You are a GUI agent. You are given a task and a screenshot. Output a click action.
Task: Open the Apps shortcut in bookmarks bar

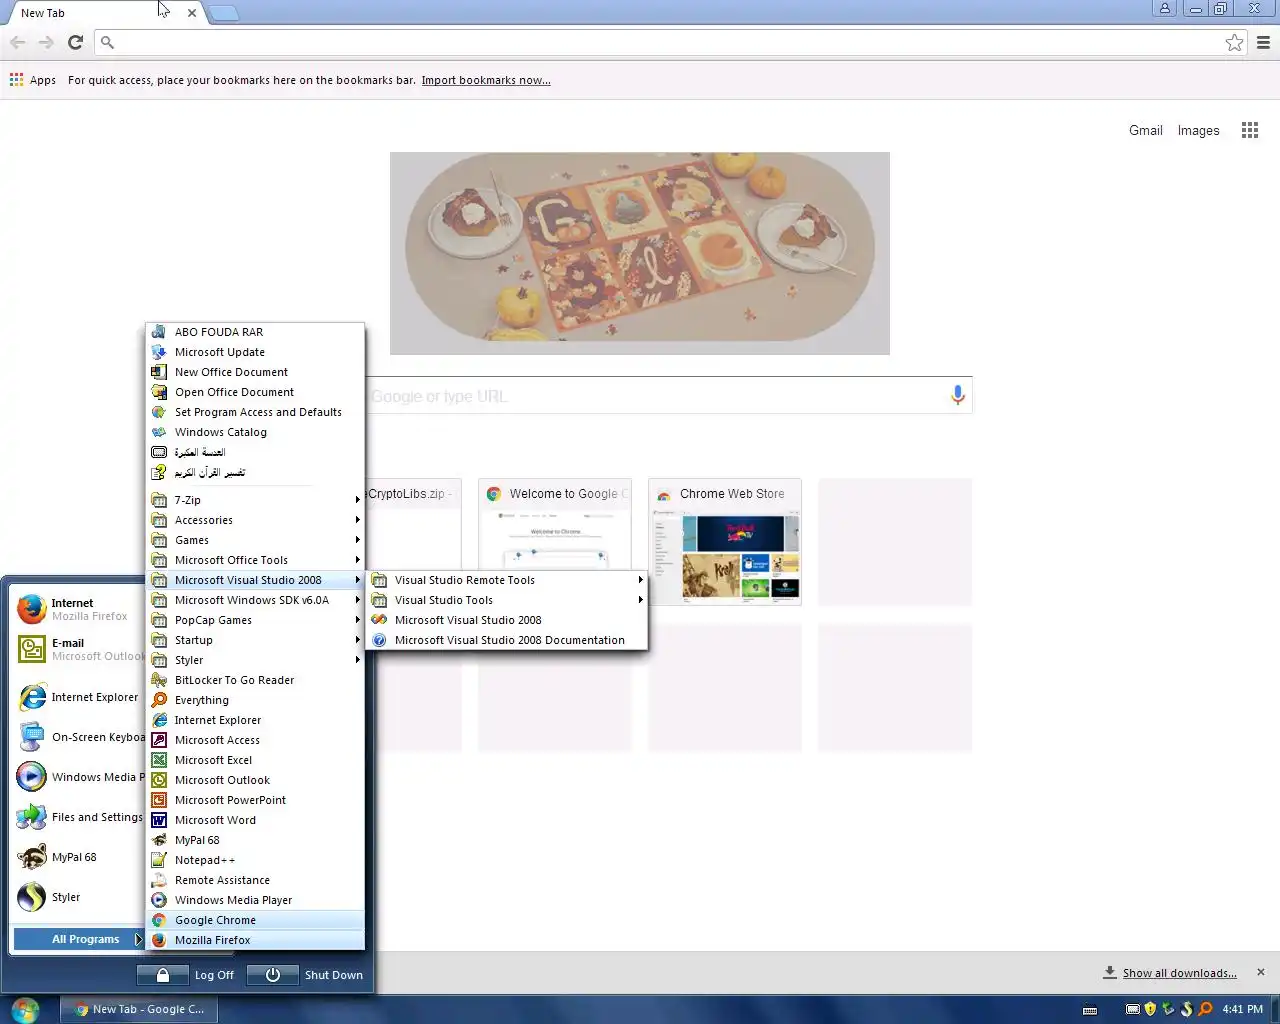(x=33, y=80)
